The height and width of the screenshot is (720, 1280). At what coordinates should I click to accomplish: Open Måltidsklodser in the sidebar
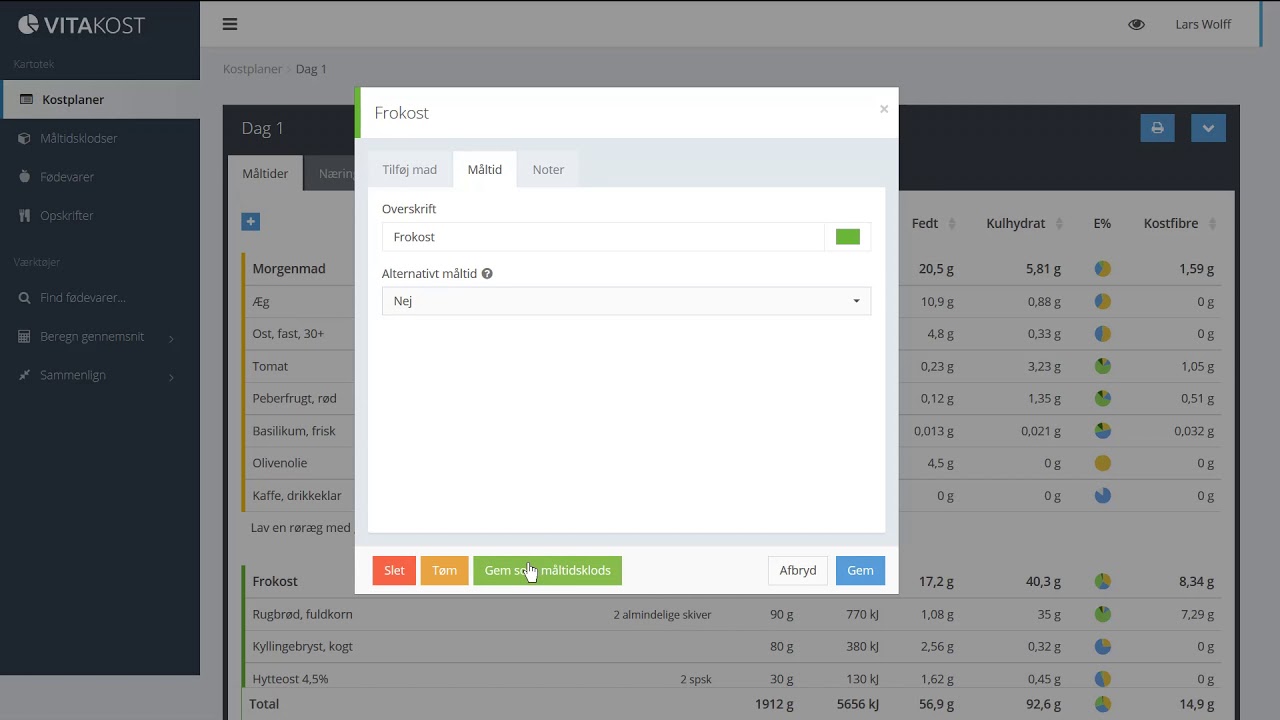79,138
